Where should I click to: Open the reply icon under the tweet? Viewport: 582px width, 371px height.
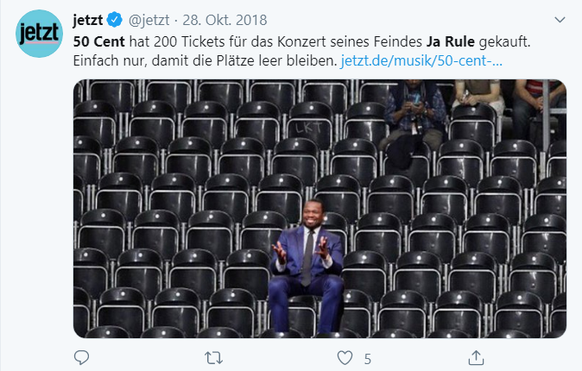81,358
